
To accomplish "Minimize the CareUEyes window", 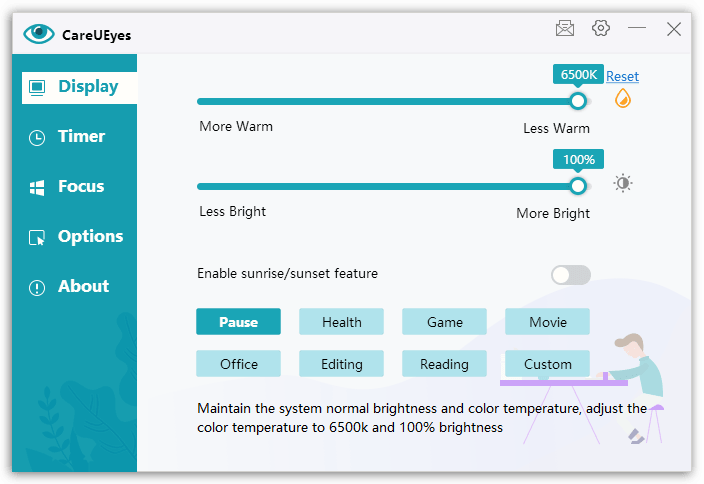I will pos(637,28).
